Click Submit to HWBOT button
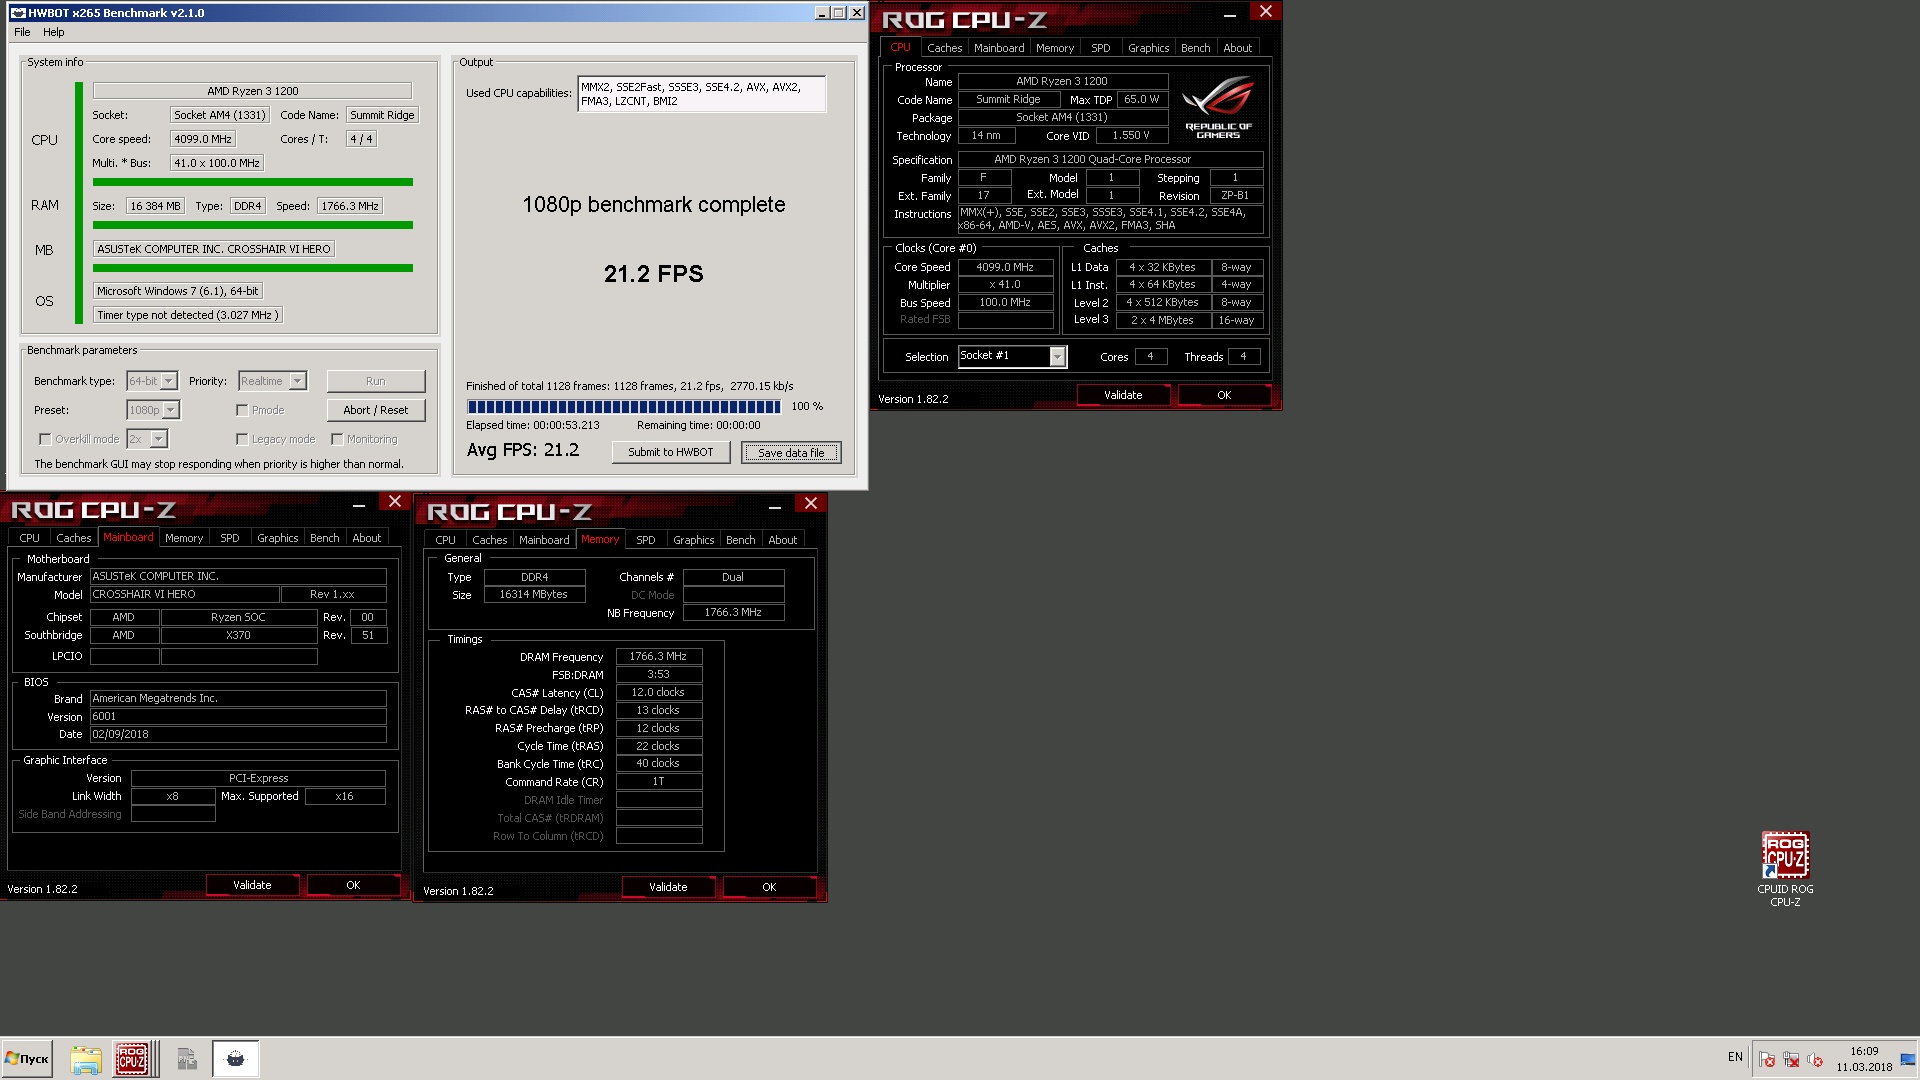 click(x=670, y=452)
